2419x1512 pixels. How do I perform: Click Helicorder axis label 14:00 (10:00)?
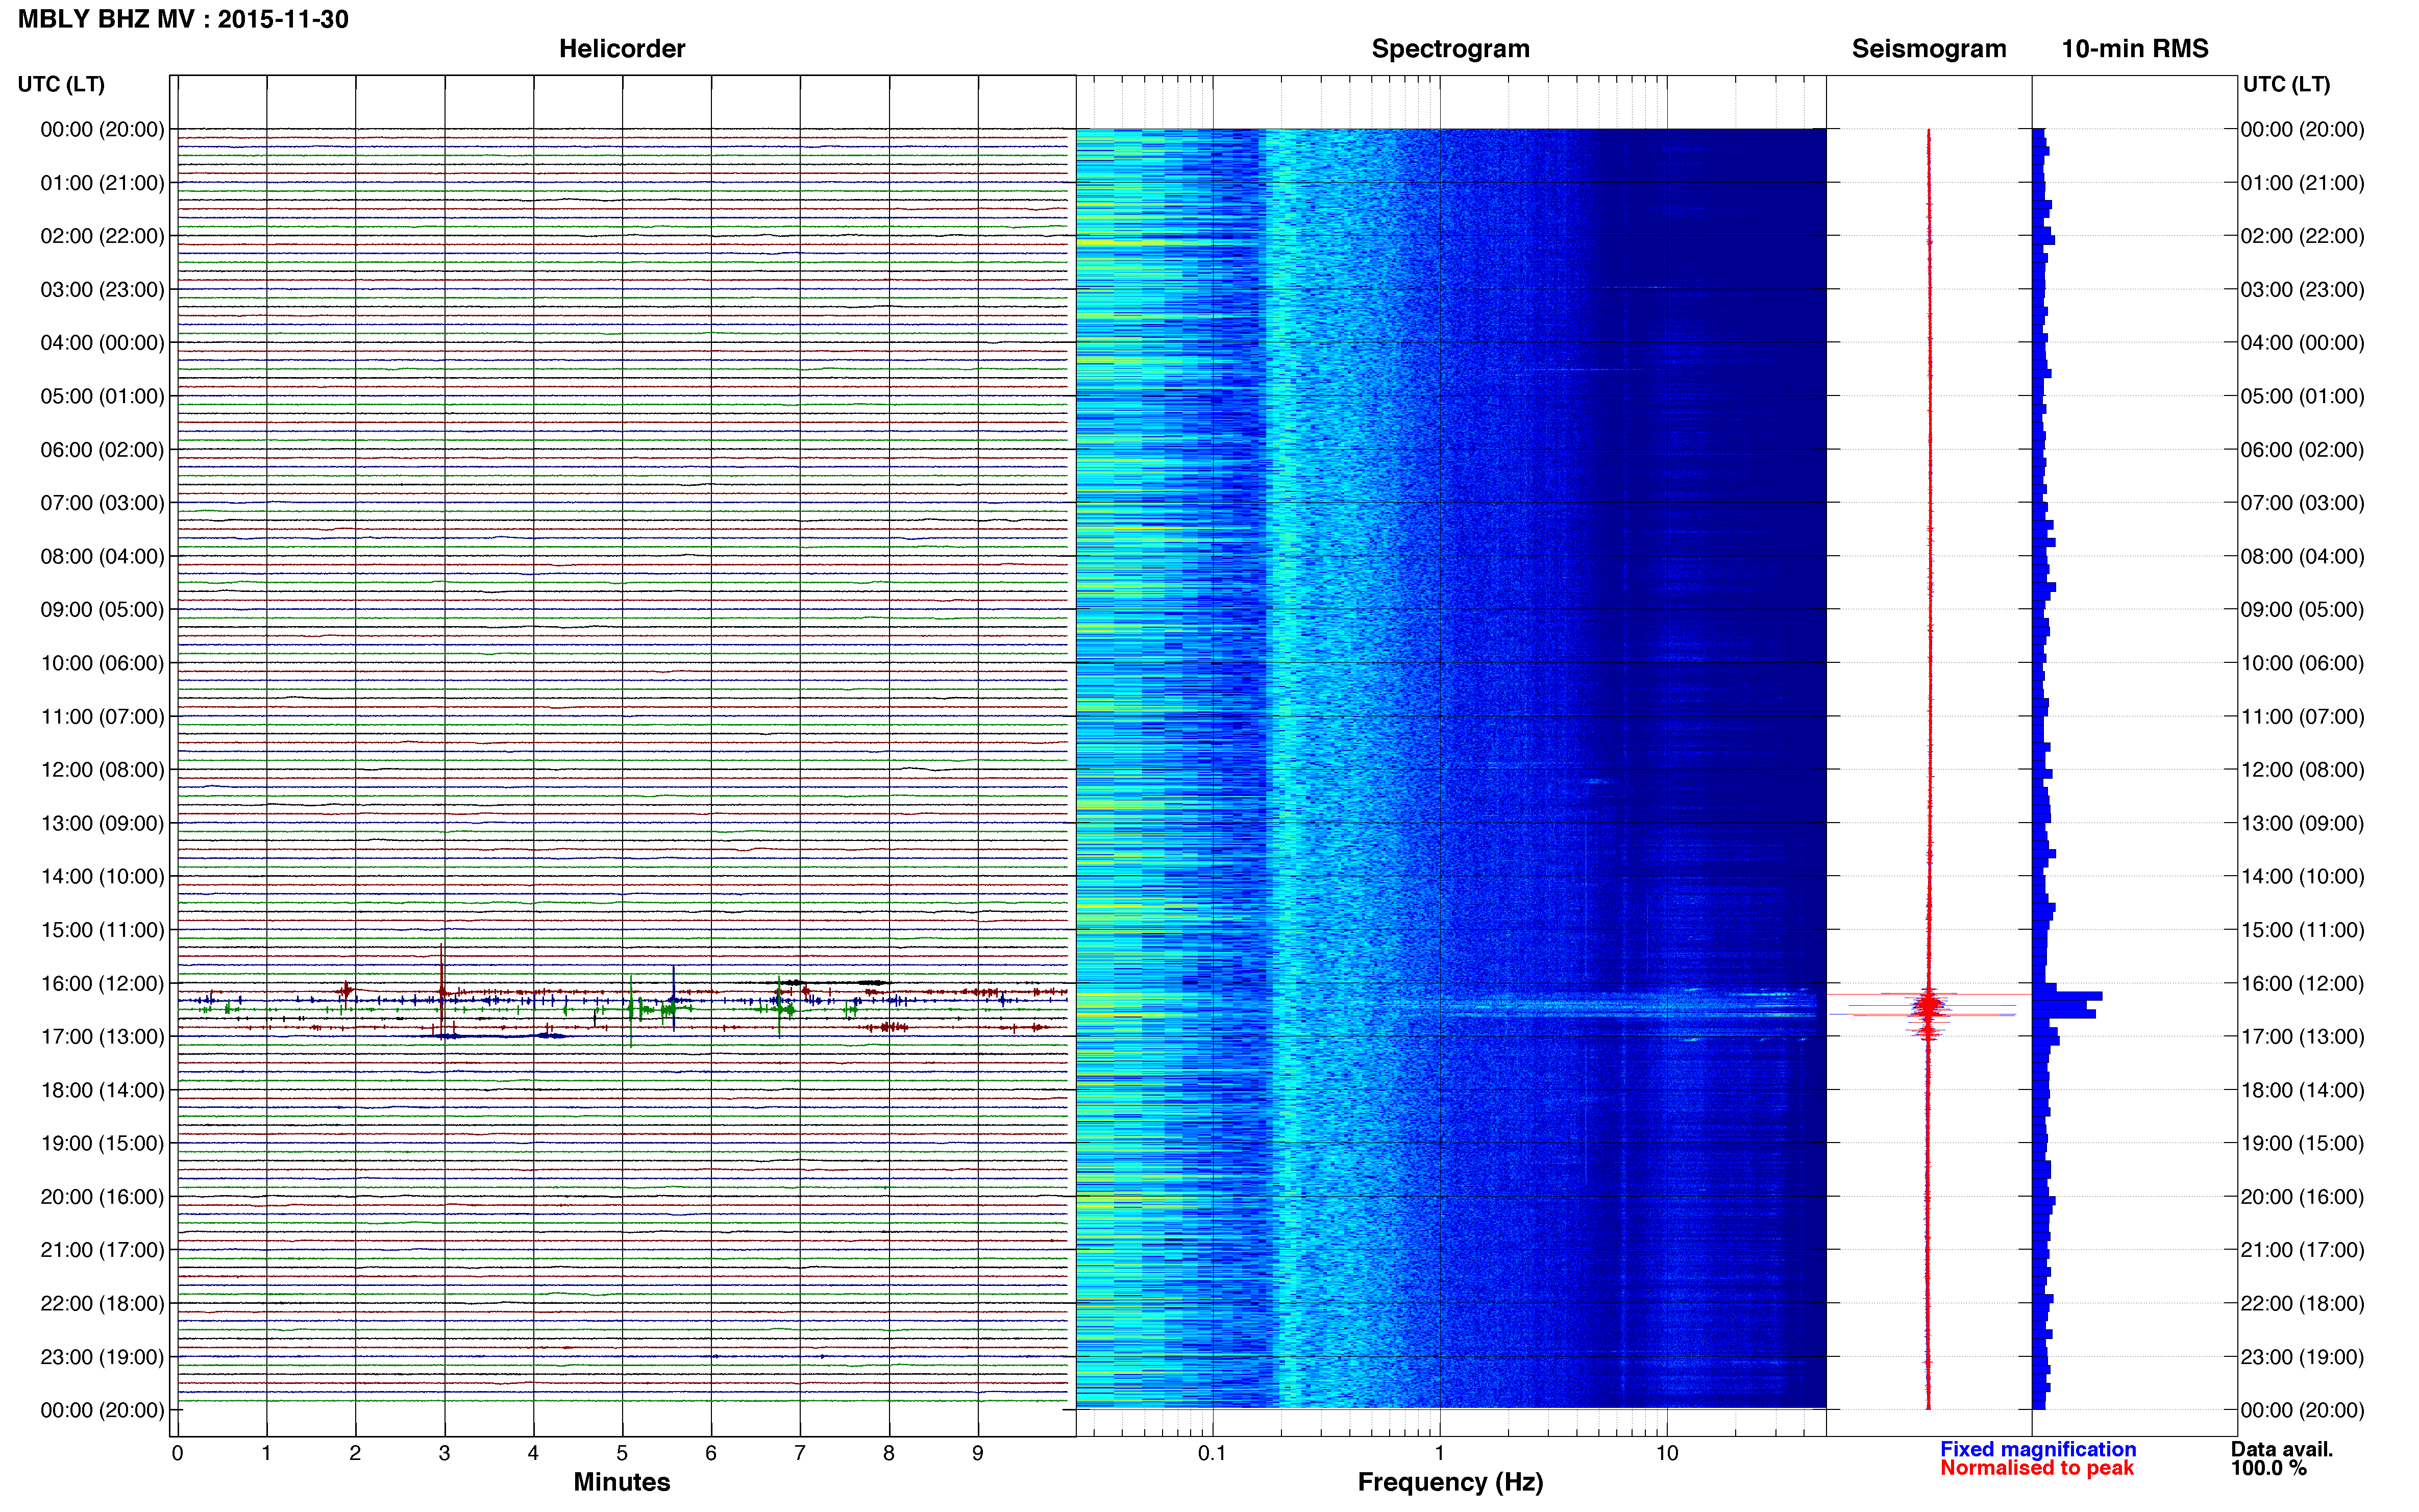point(102,877)
